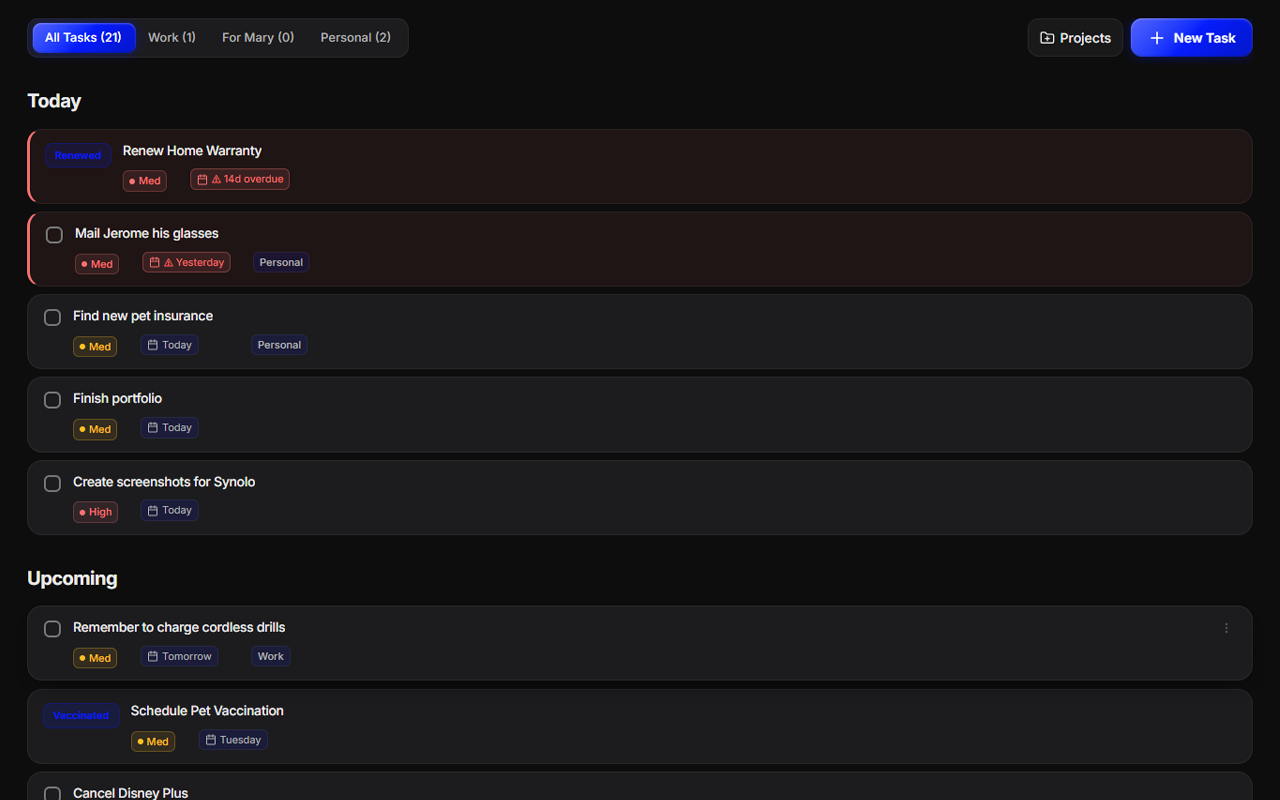Switch to the For Mary (0) tab
1280x800 pixels.
[258, 38]
